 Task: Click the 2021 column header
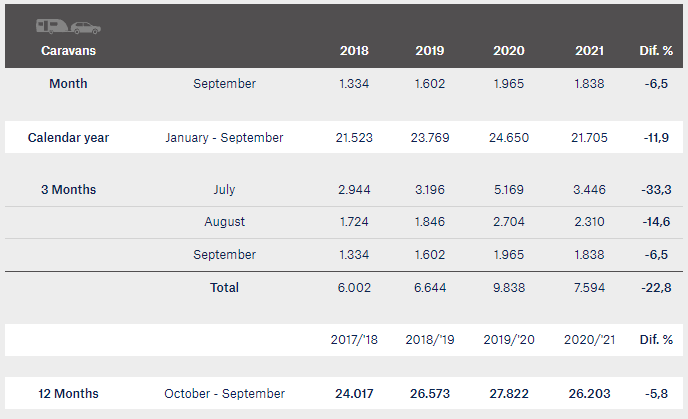tap(589, 51)
